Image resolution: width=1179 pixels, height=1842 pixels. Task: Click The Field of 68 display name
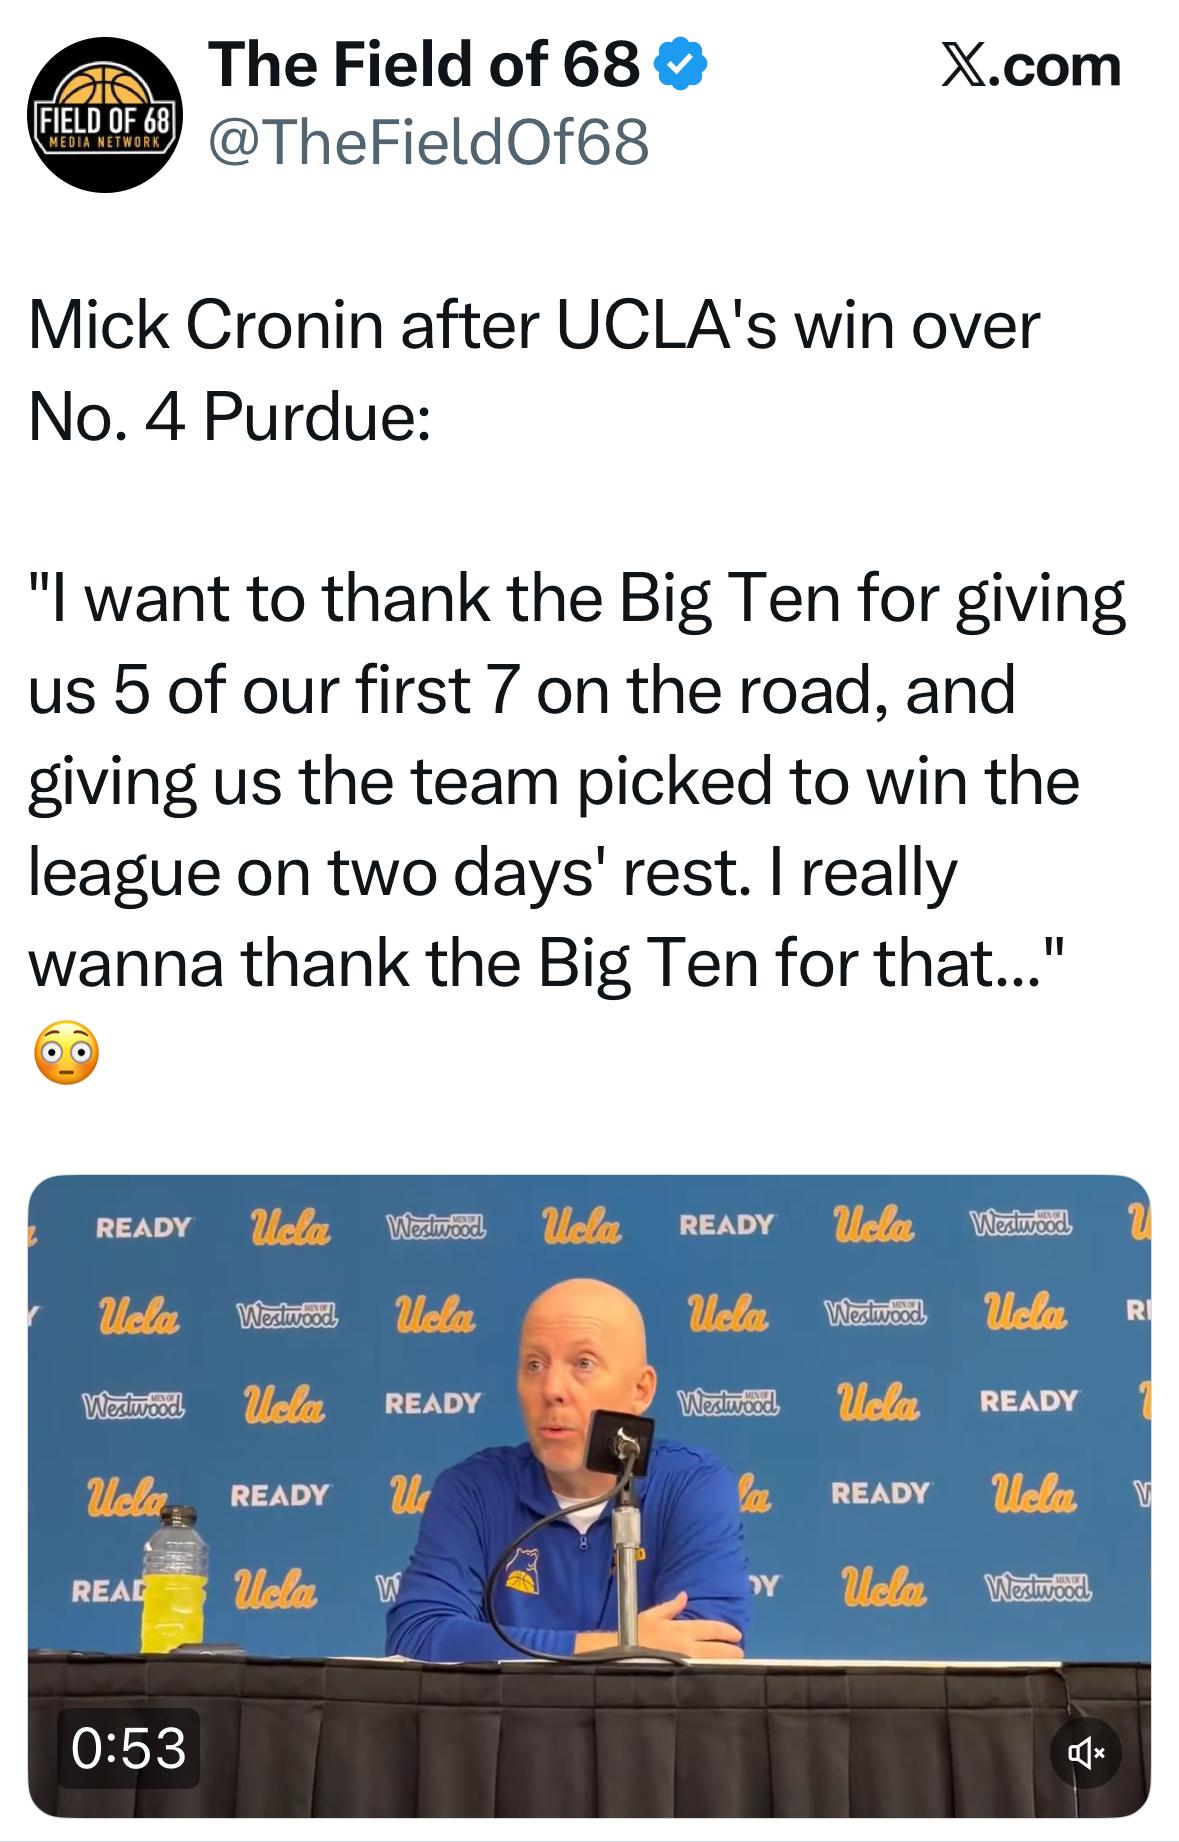[424, 66]
